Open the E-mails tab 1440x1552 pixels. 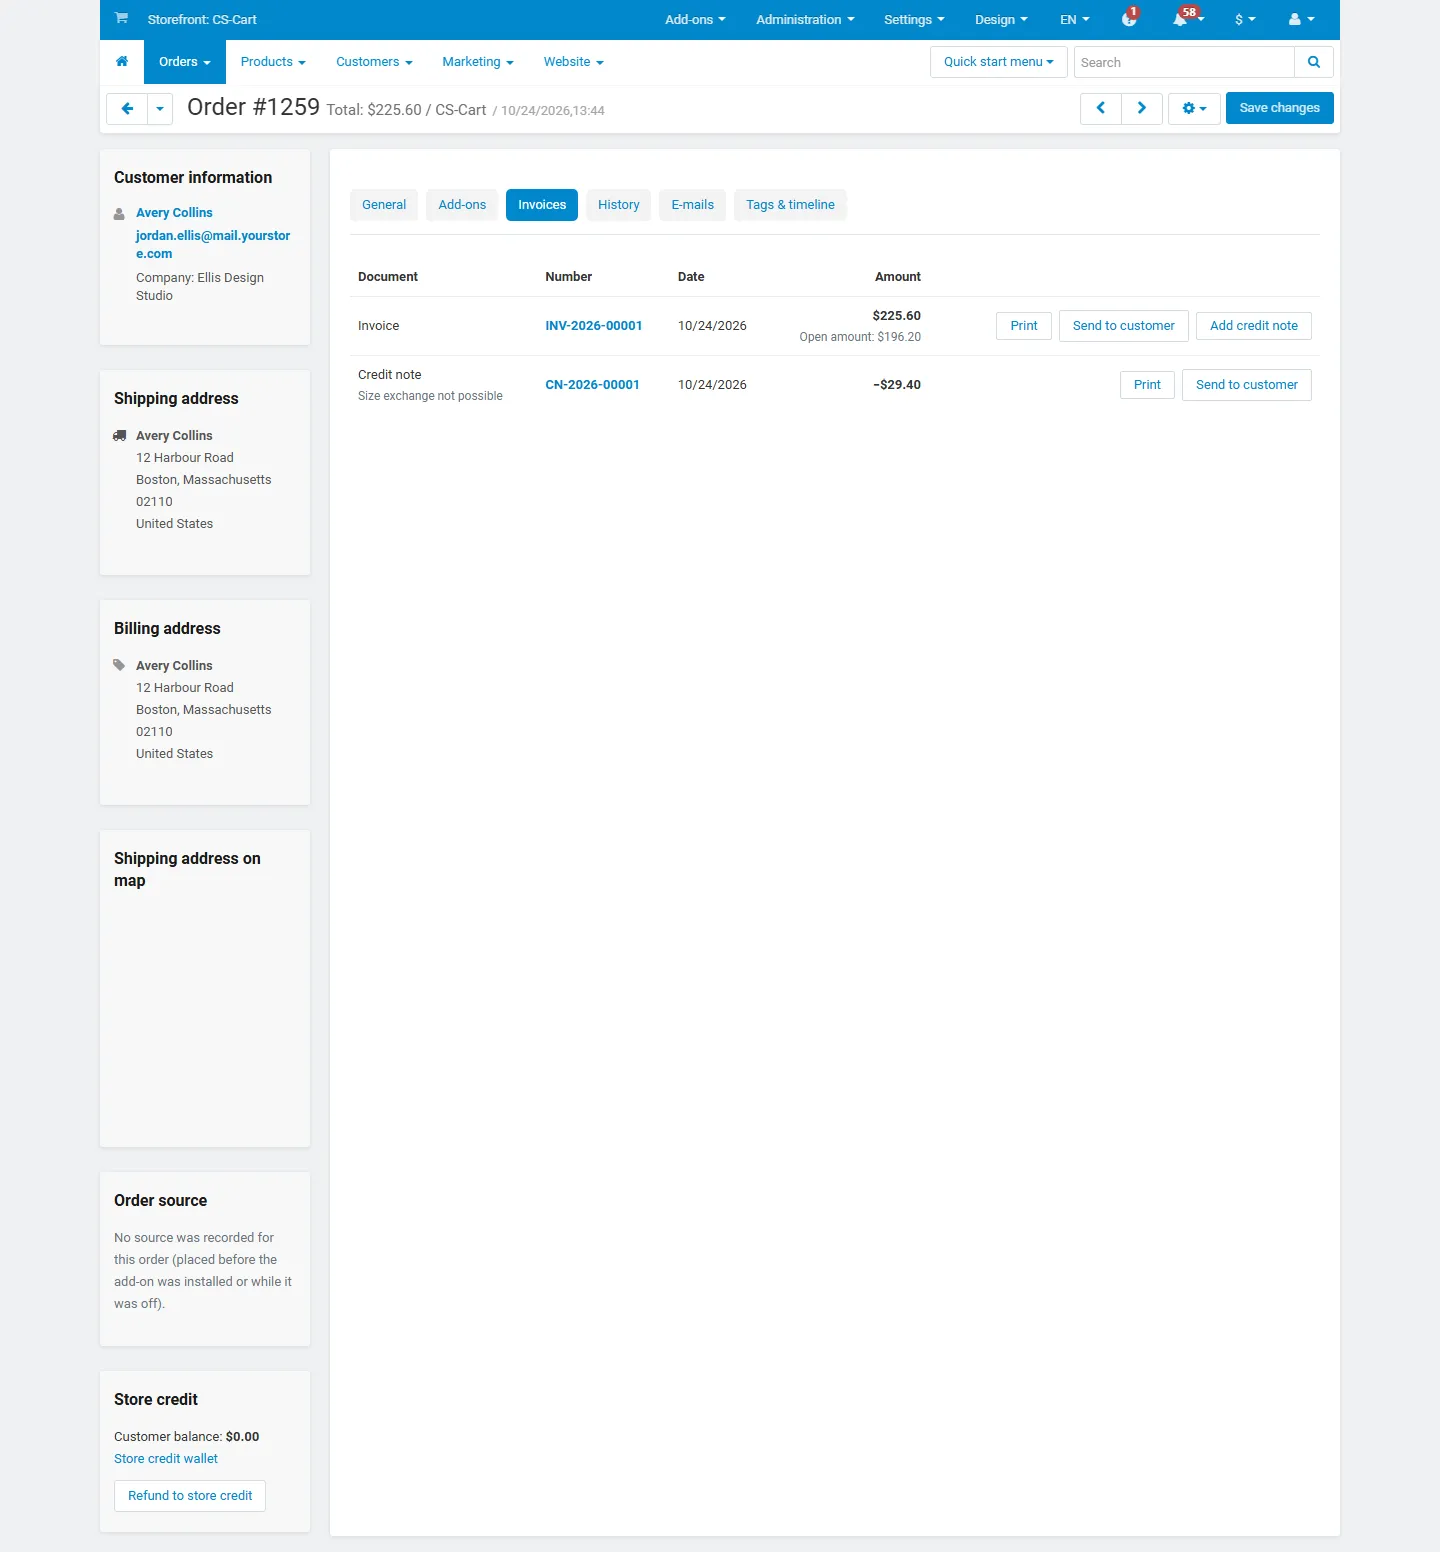click(693, 205)
